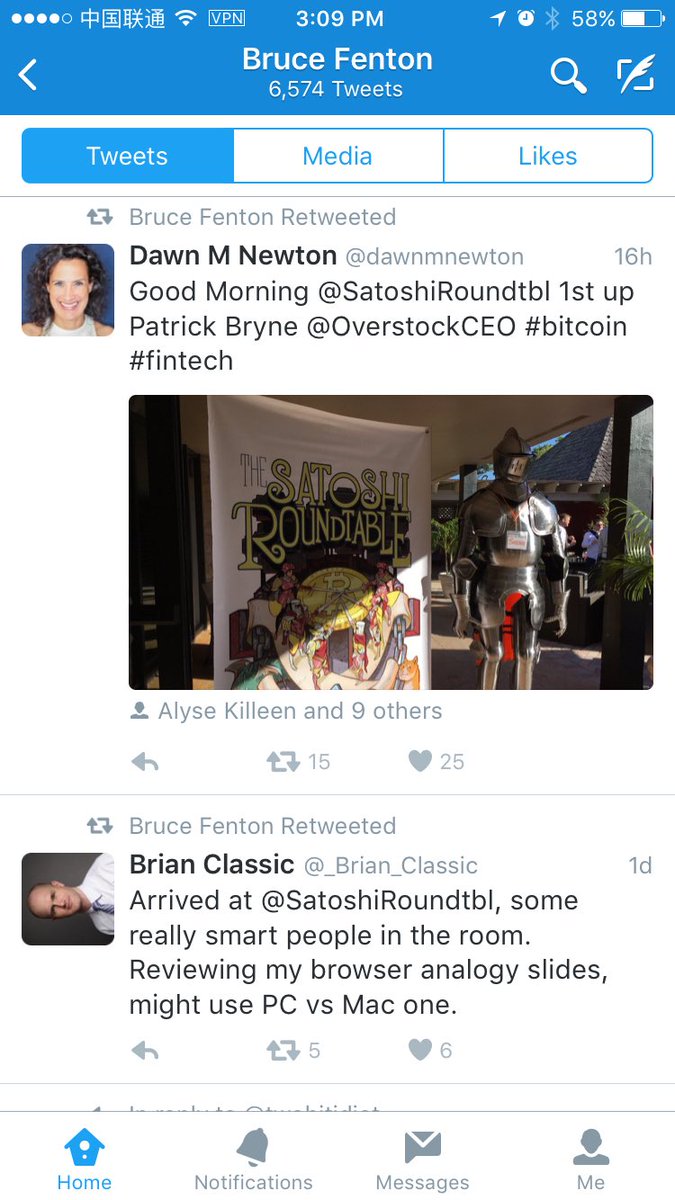Switch to the Media tab

pyautogui.click(x=338, y=156)
